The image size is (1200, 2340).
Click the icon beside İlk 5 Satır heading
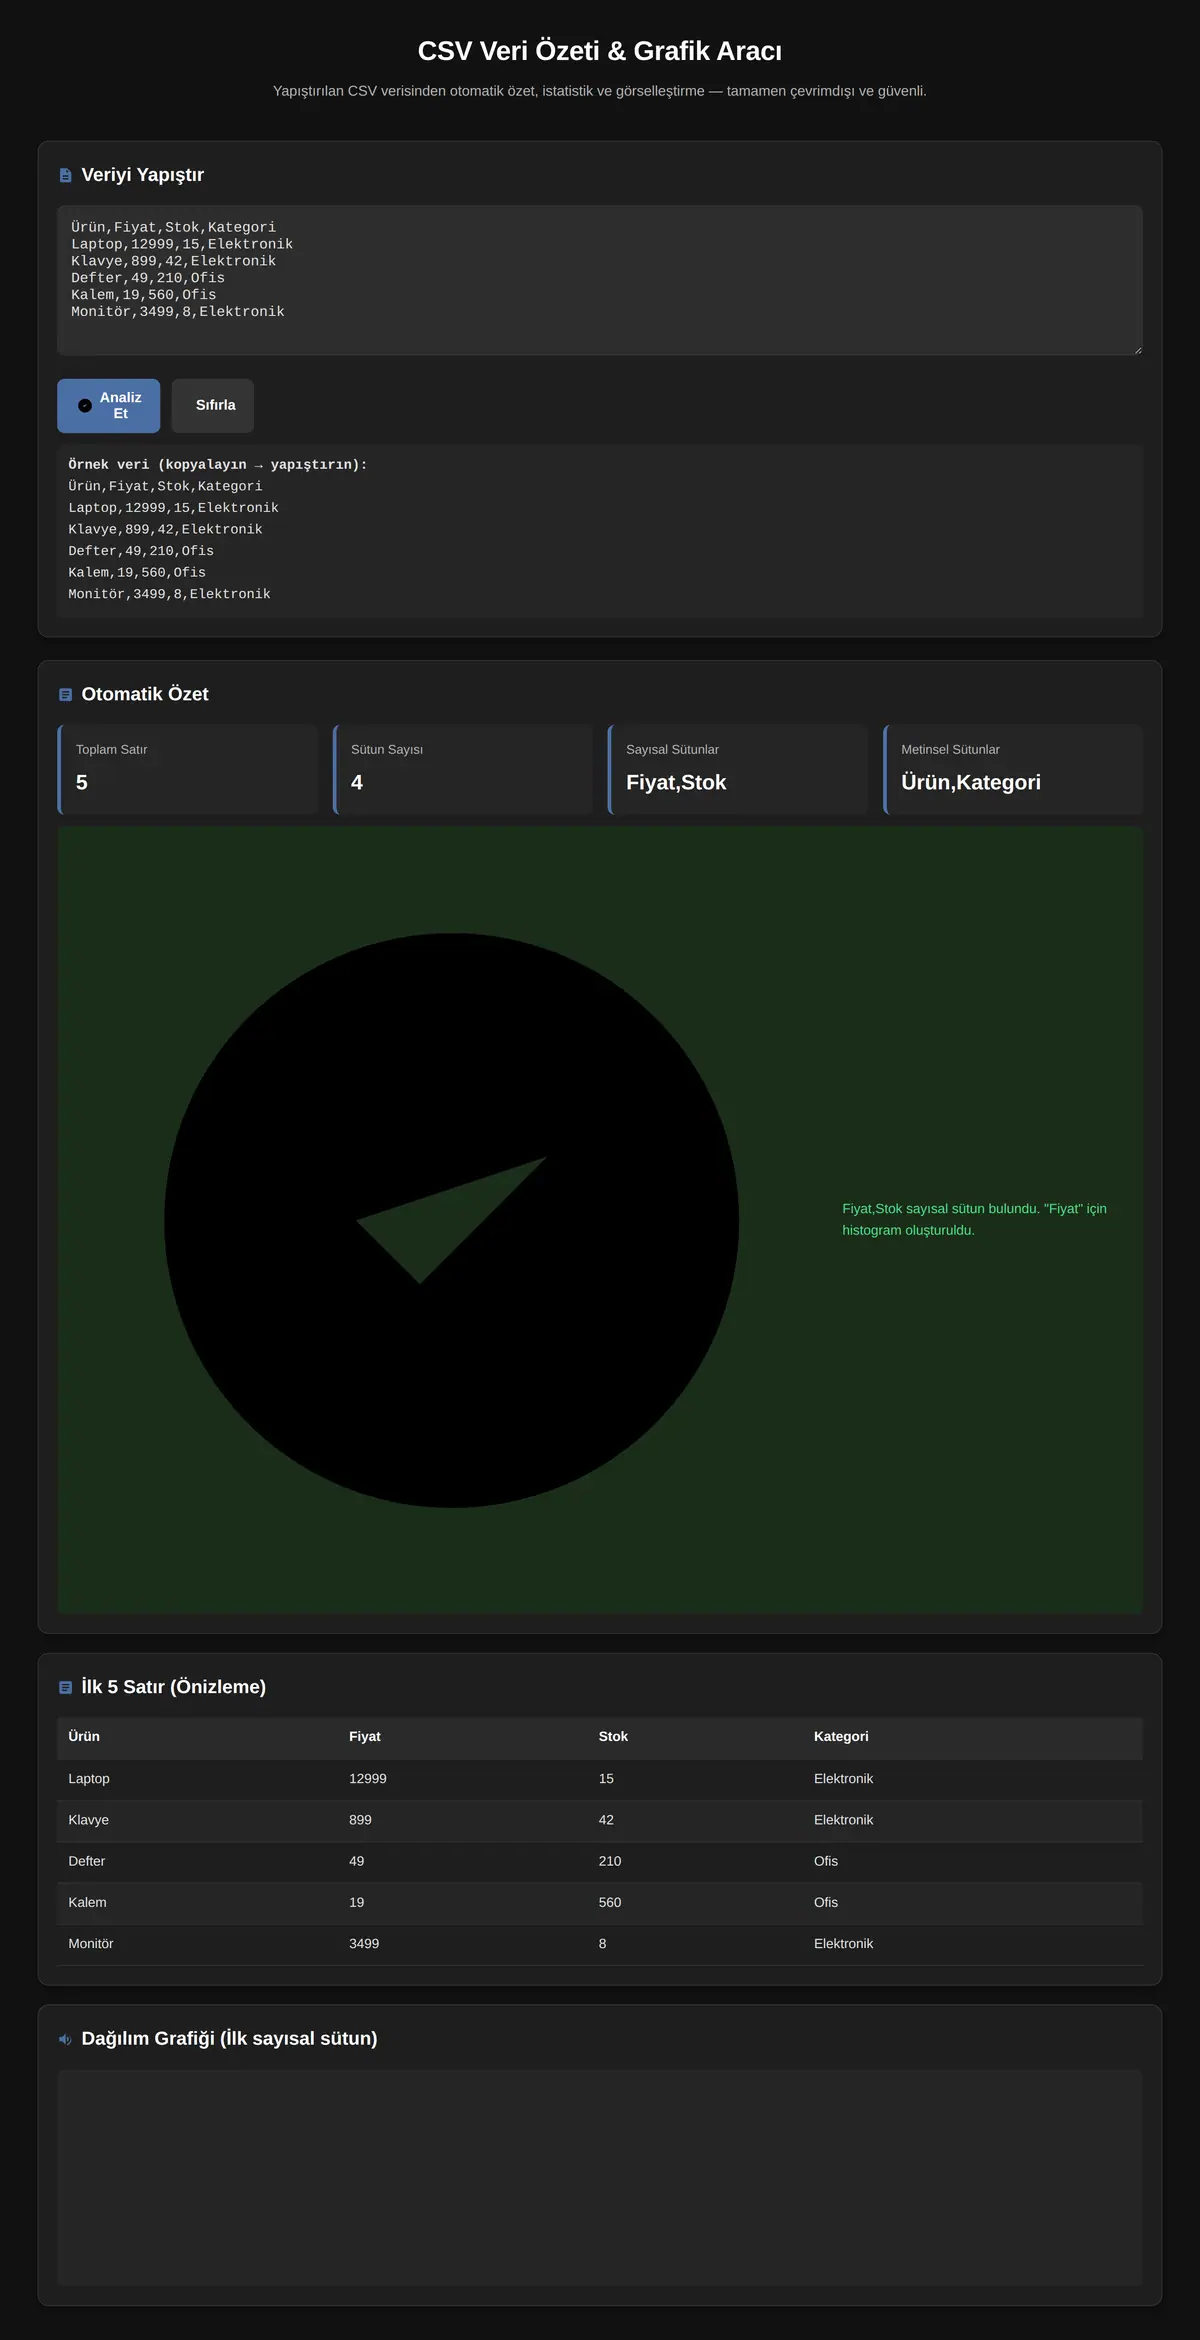coord(65,1688)
